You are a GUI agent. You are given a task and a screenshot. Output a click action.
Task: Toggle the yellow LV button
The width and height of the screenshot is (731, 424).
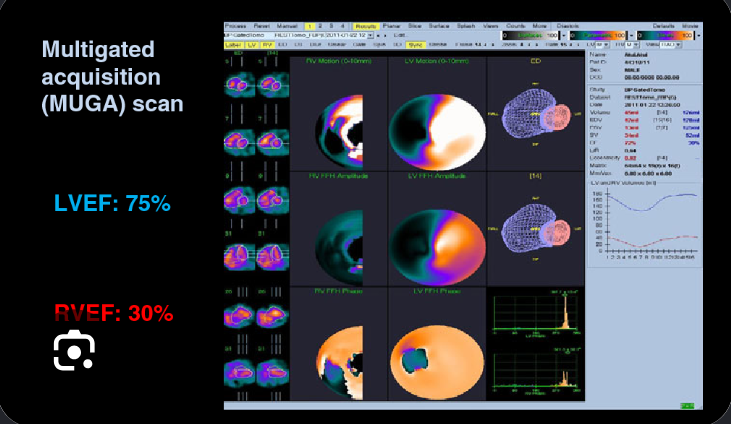click(252, 45)
